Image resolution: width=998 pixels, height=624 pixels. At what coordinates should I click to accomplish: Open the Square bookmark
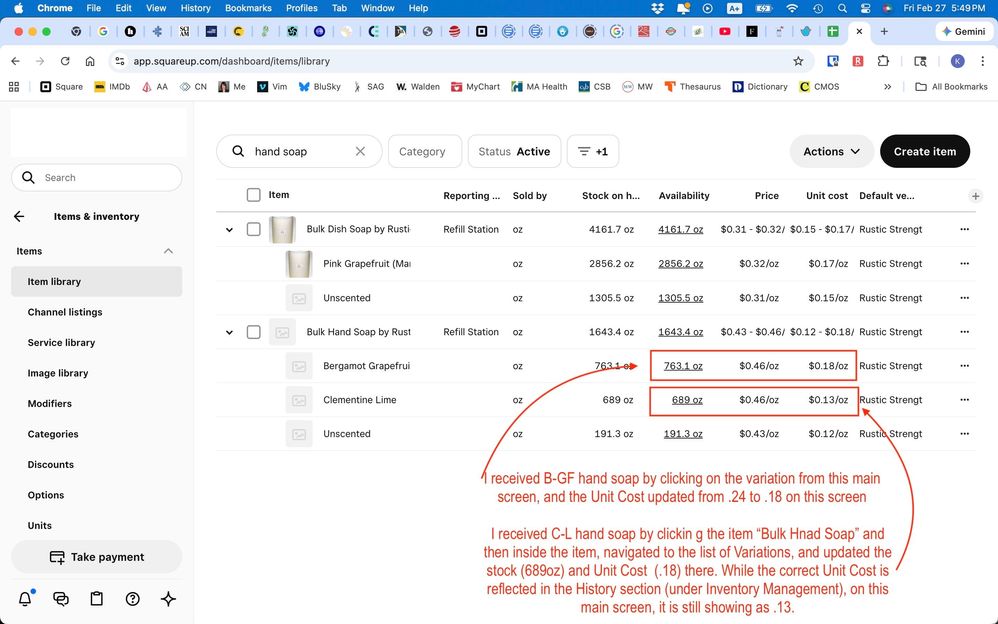[62, 87]
